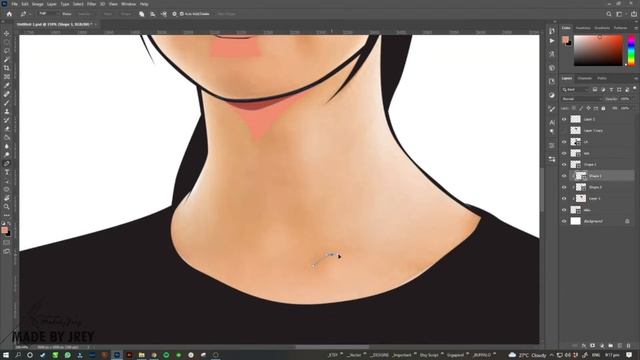Open WhatsApp from the taskbar
Screen dimensions: 640x360
coord(67,355)
